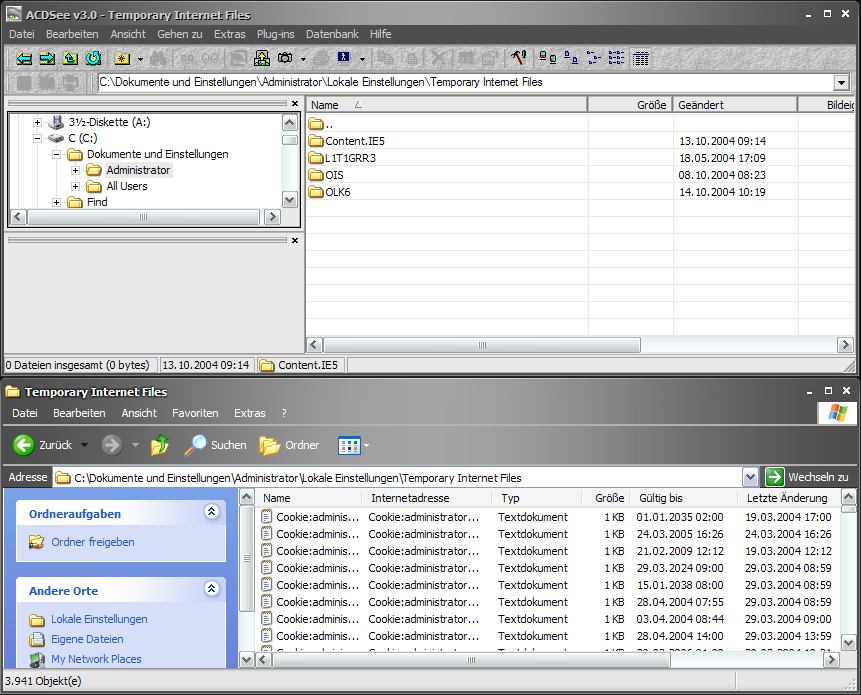Open the Zurück history dropdown arrow
Image resolution: width=861 pixels, height=695 pixels.
[x=85, y=445]
